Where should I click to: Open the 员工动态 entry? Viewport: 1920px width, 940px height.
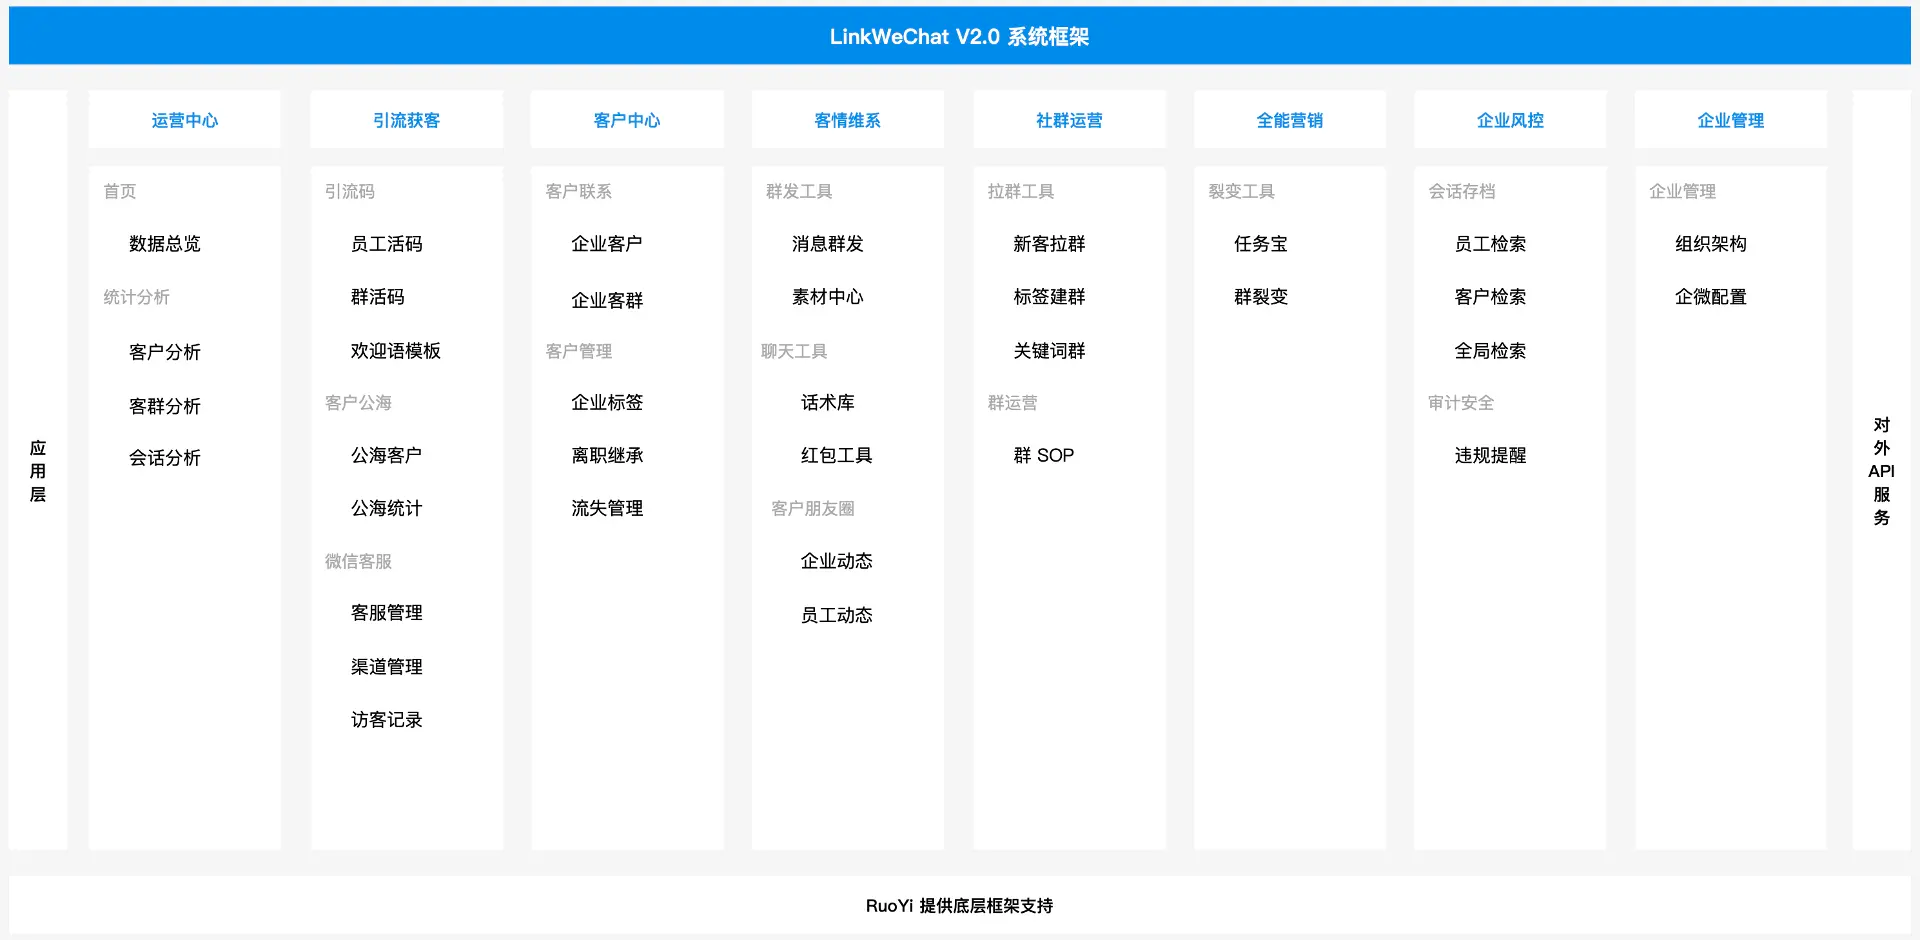pyautogui.click(x=837, y=615)
